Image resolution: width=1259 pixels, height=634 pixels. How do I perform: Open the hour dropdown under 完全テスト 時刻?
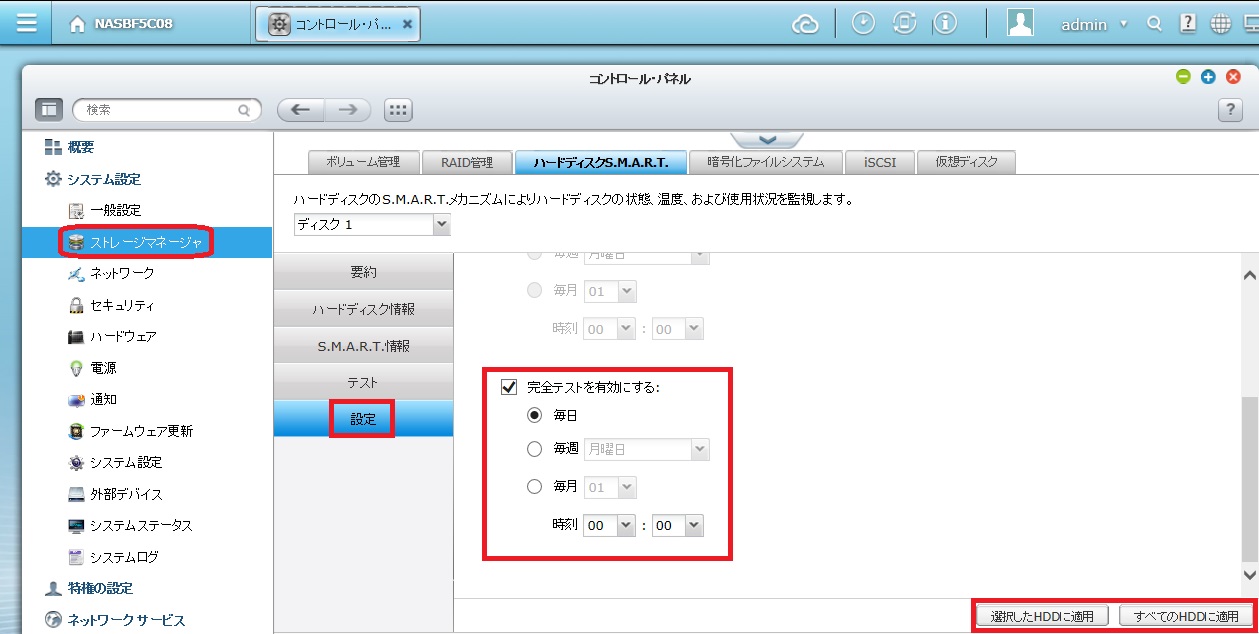tap(610, 525)
